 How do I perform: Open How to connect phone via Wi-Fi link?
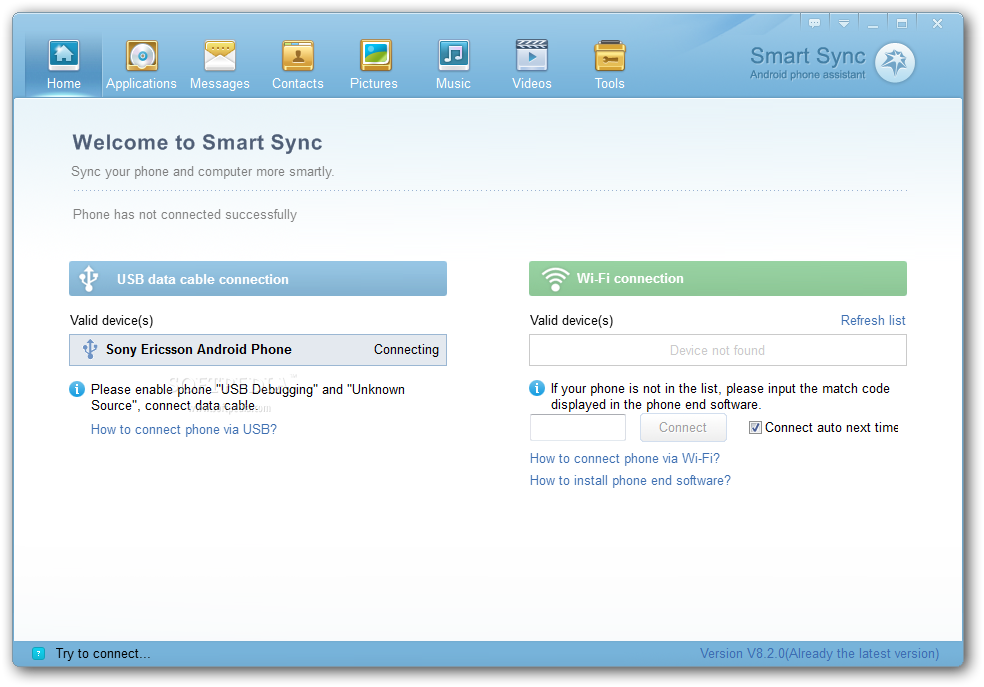624,459
